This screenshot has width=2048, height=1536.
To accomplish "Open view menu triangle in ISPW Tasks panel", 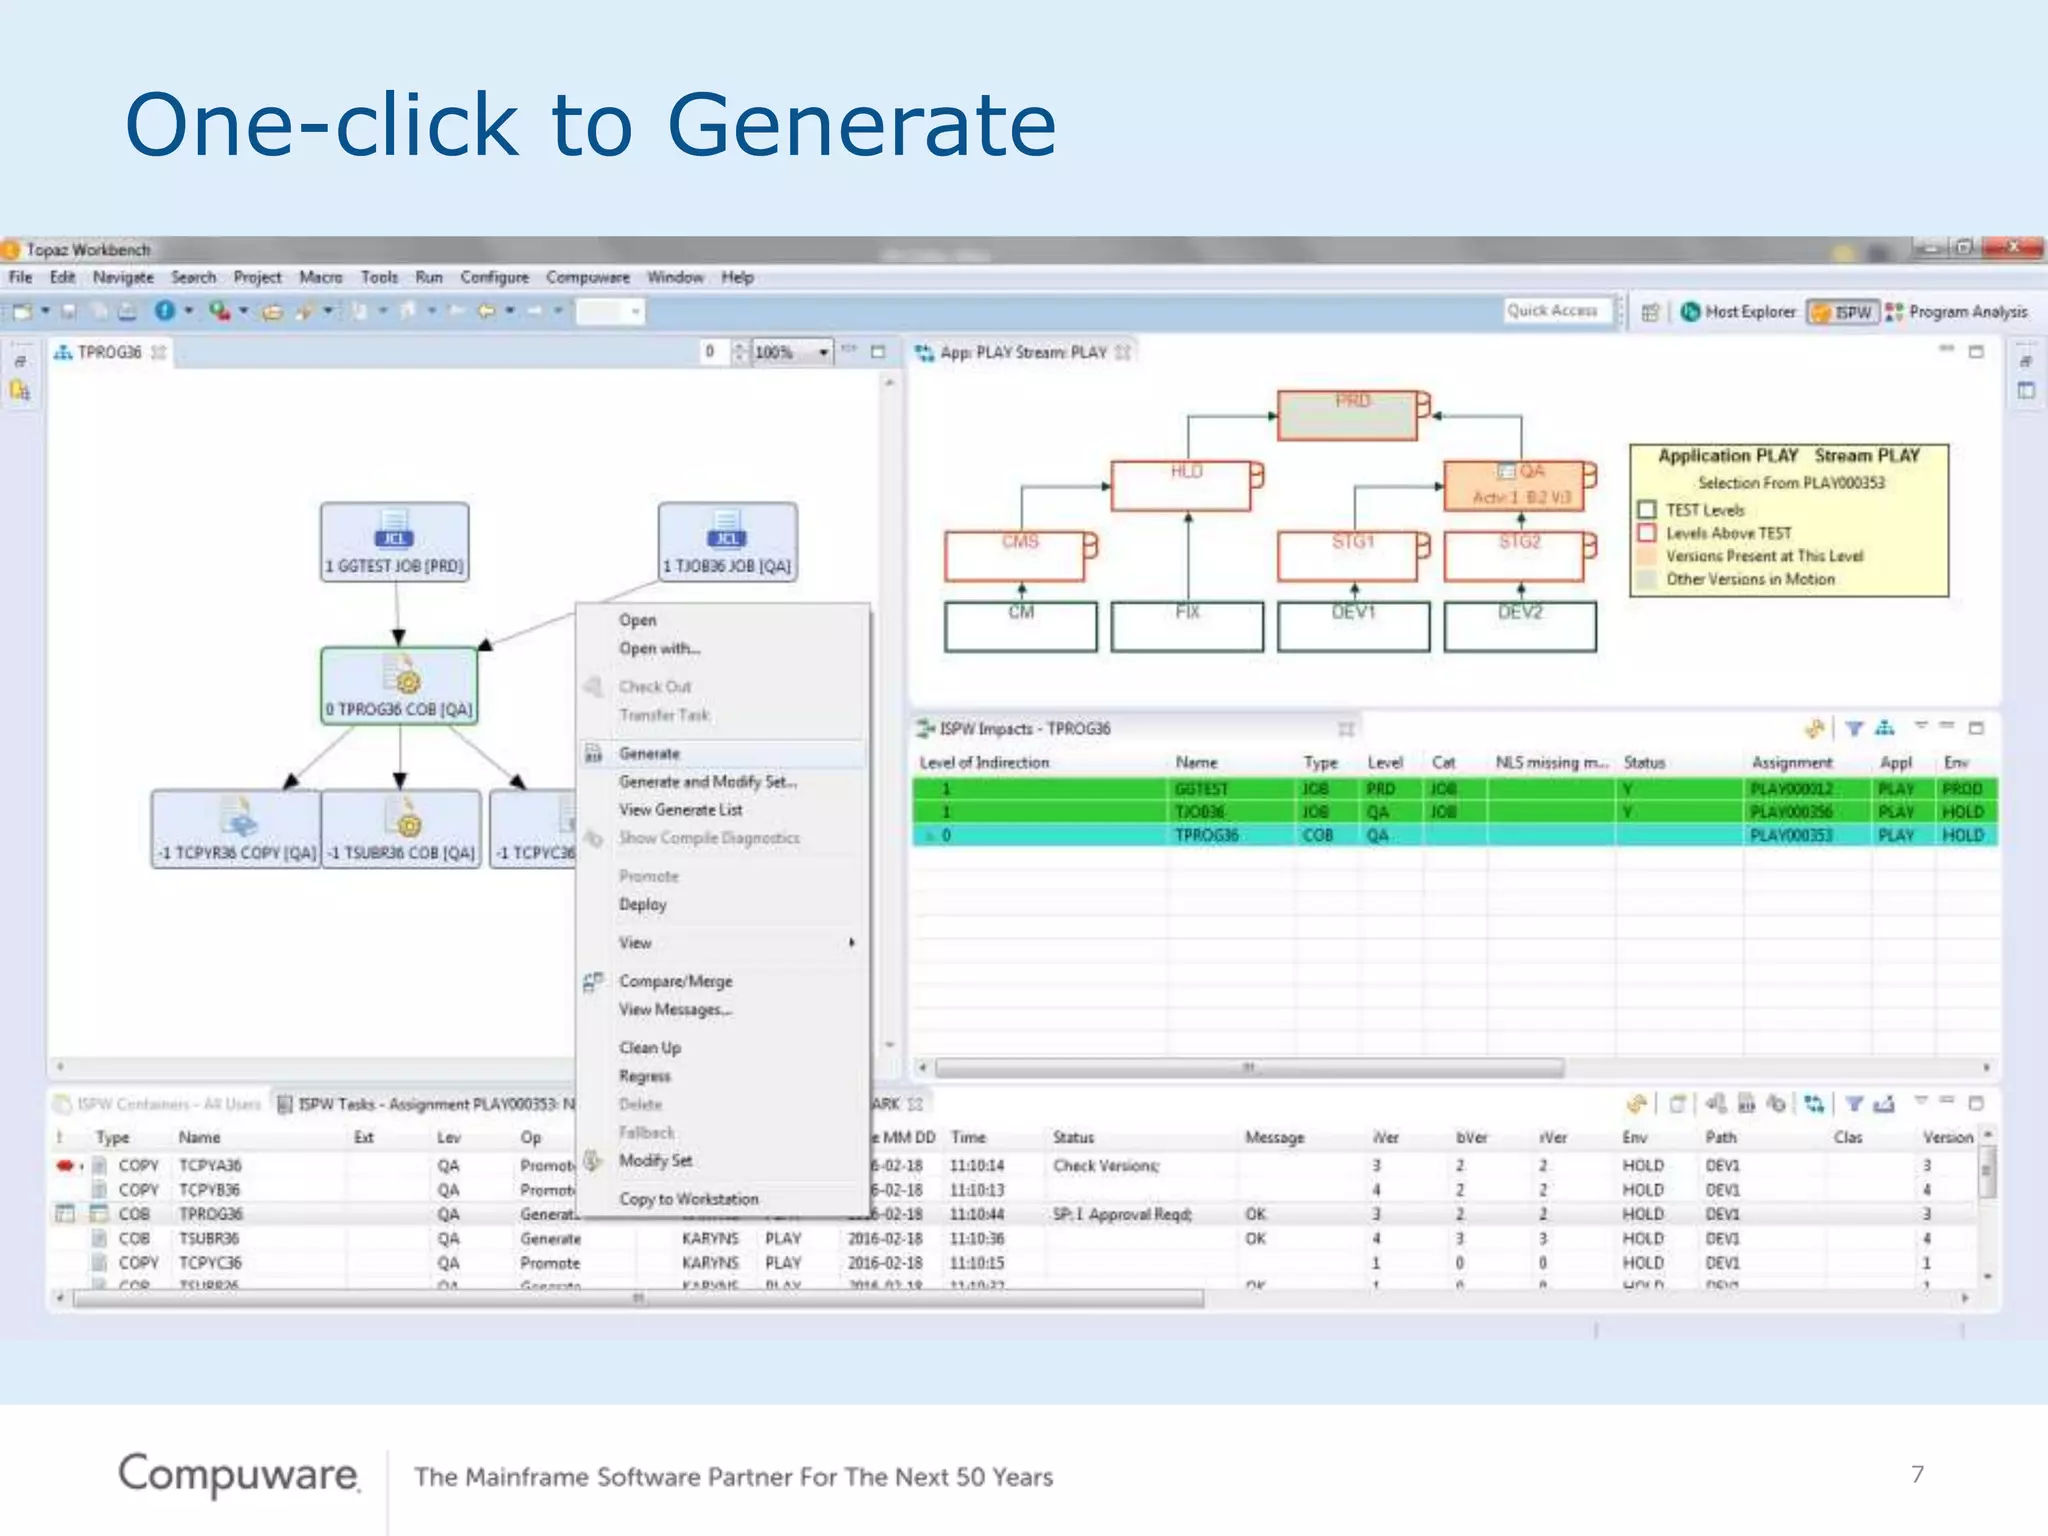I will 1920,1101.
